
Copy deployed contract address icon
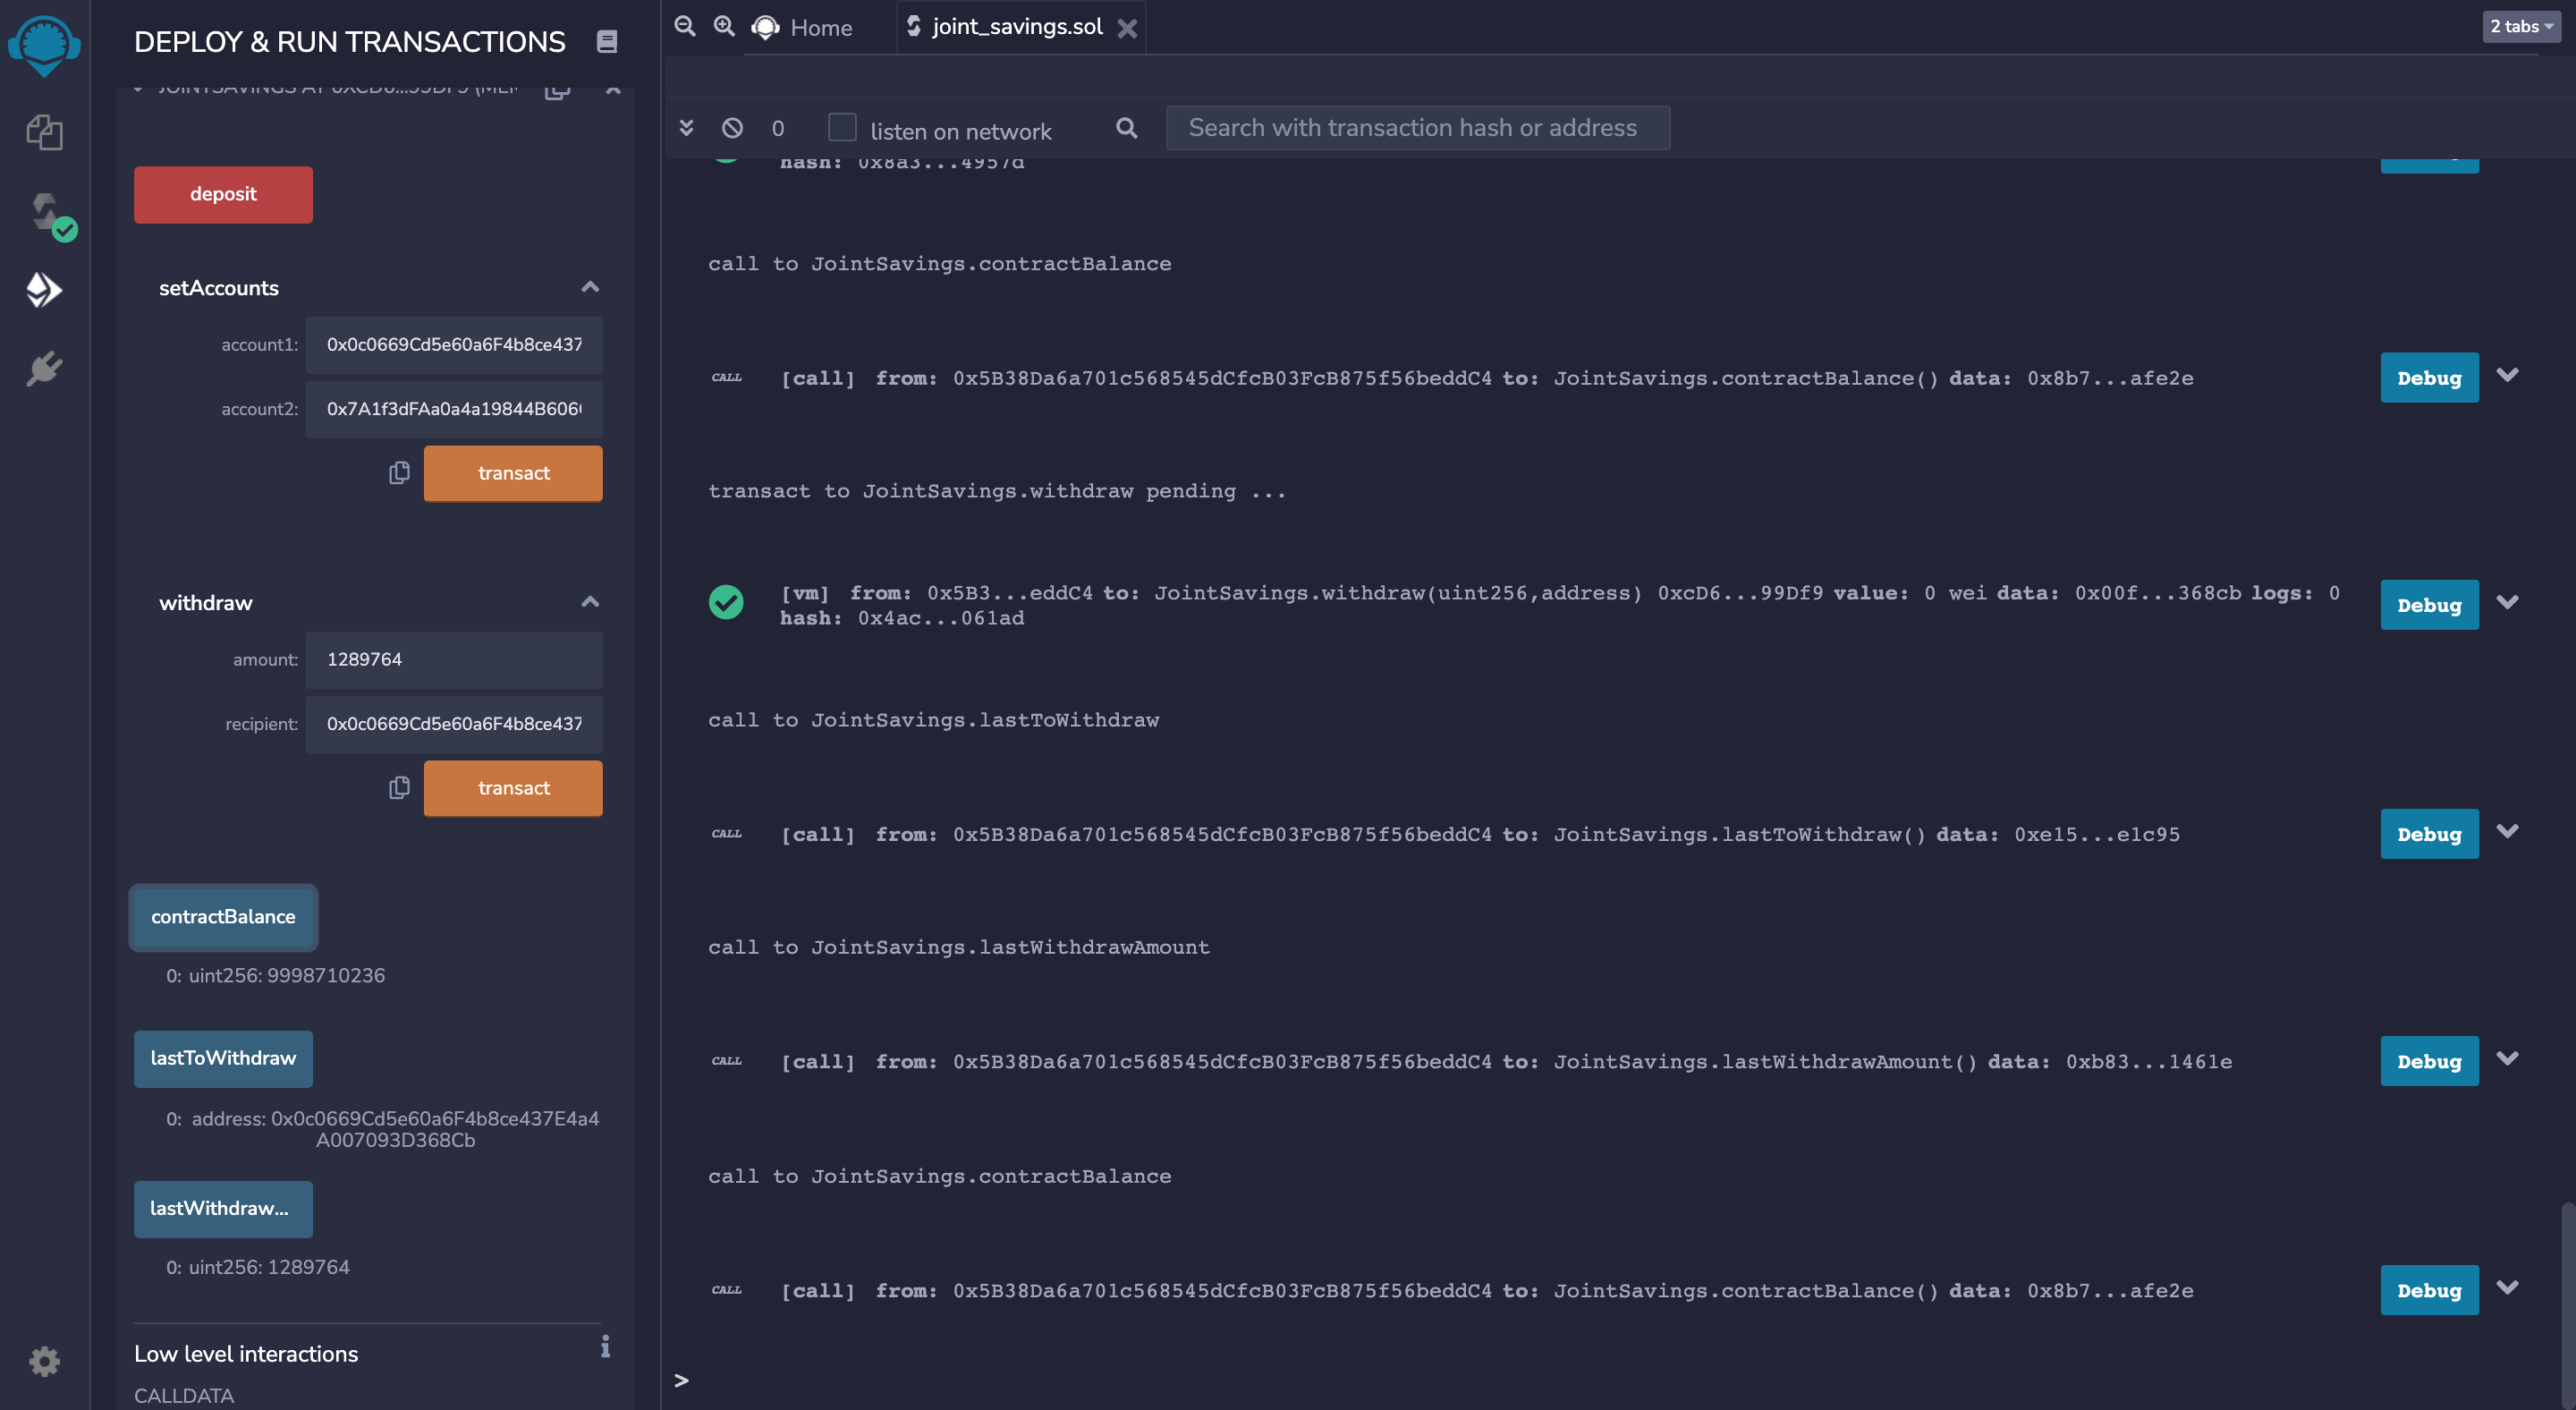[x=557, y=91]
